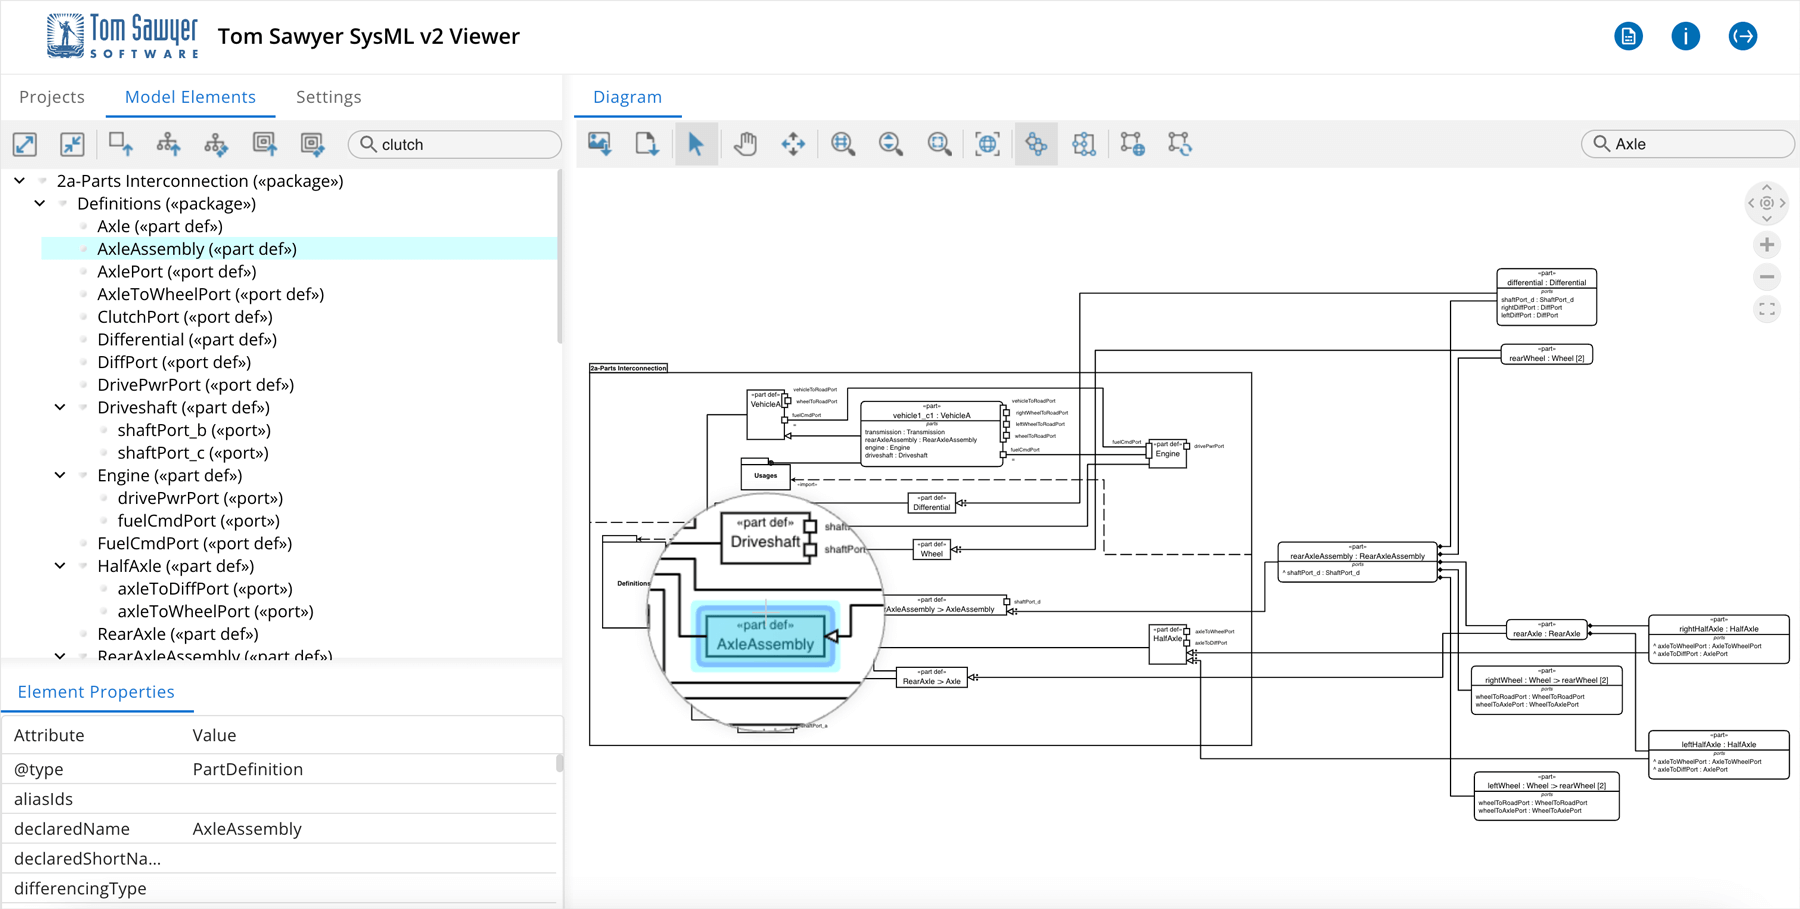This screenshot has height=909, width=1800.
Task: Click the zoom plus control on the diagram overlay
Action: pyautogui.click(x=1767, y=244)
